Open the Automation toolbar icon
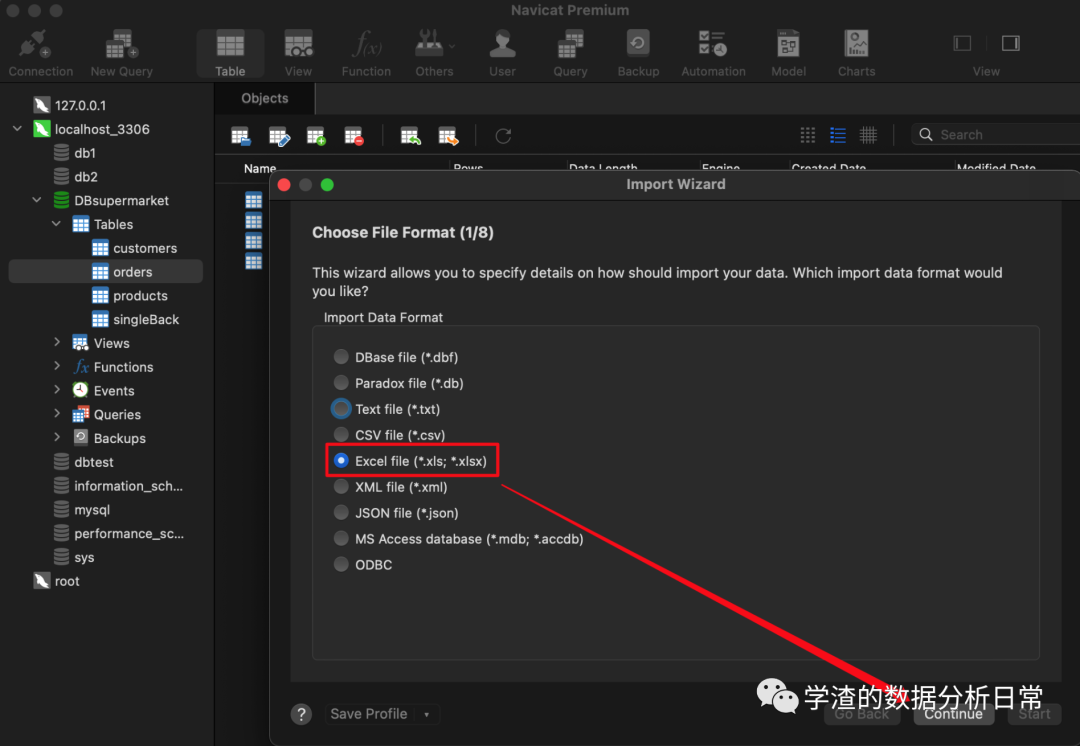 (713, 53)
